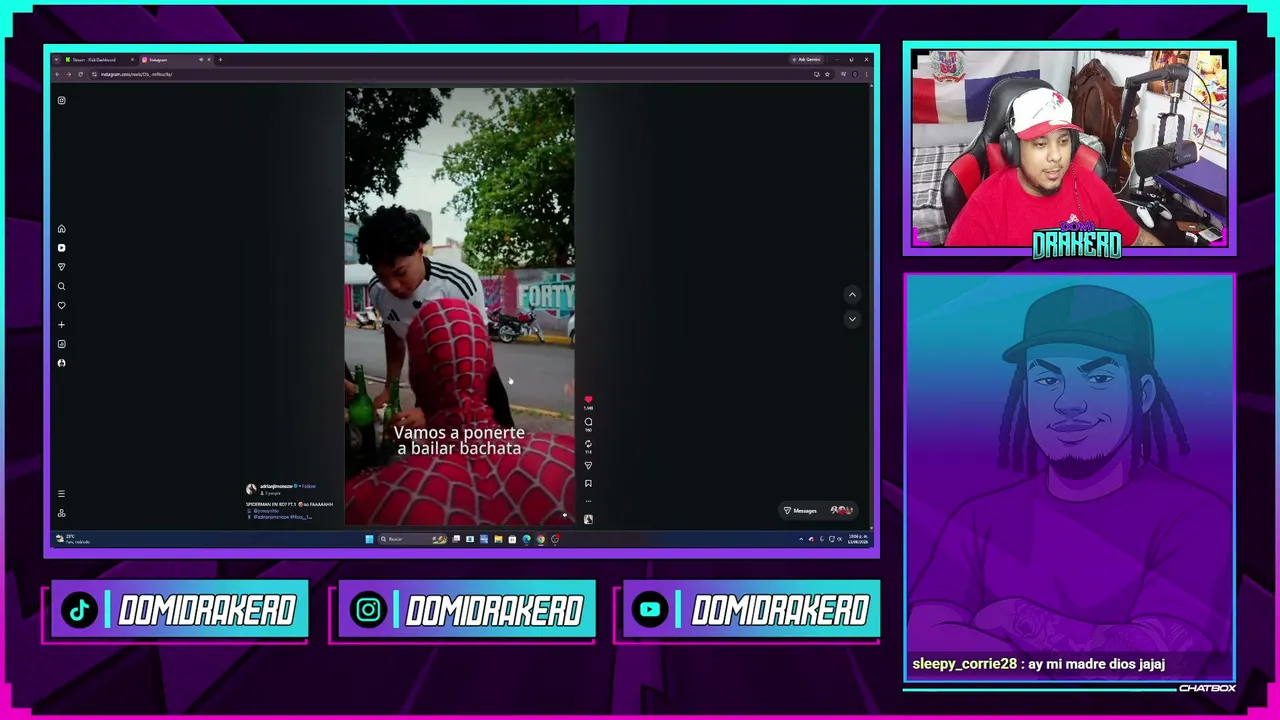Open the Chrome three-dot menu

point(867,74)
